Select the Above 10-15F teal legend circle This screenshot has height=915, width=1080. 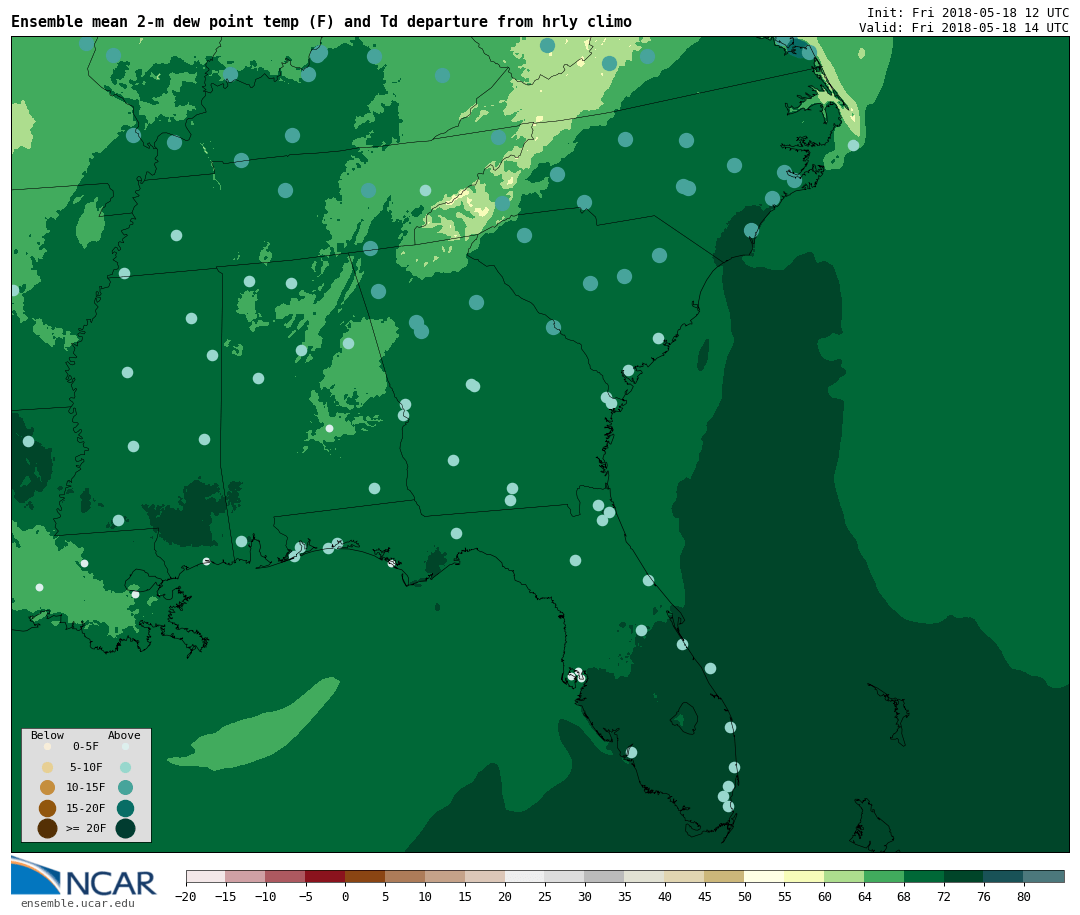[x=125, y=788]
